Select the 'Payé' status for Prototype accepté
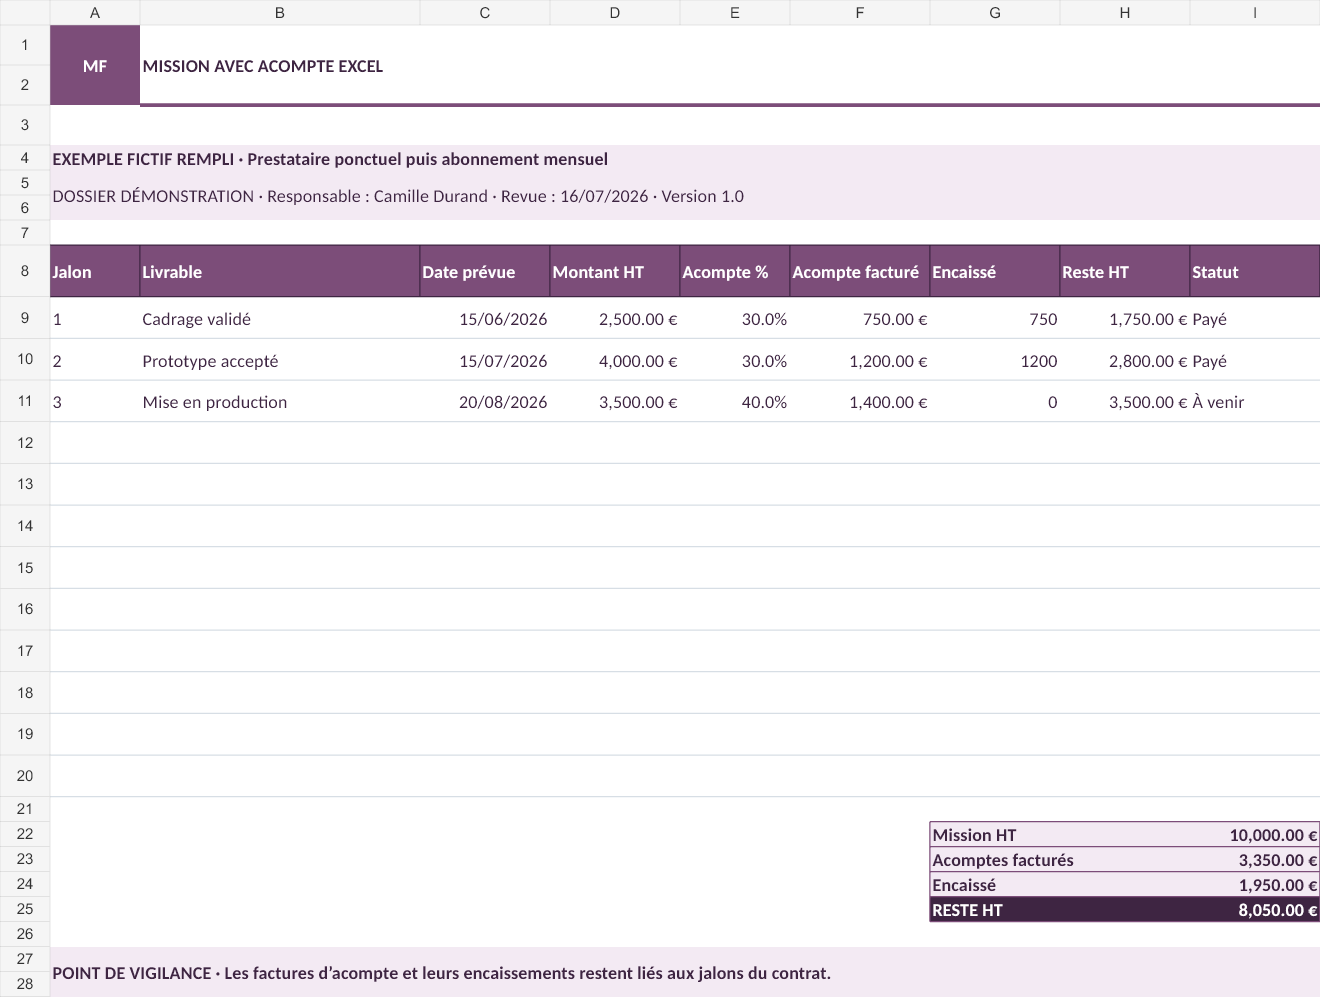The image size is (1320, 997). [1255, 361]
